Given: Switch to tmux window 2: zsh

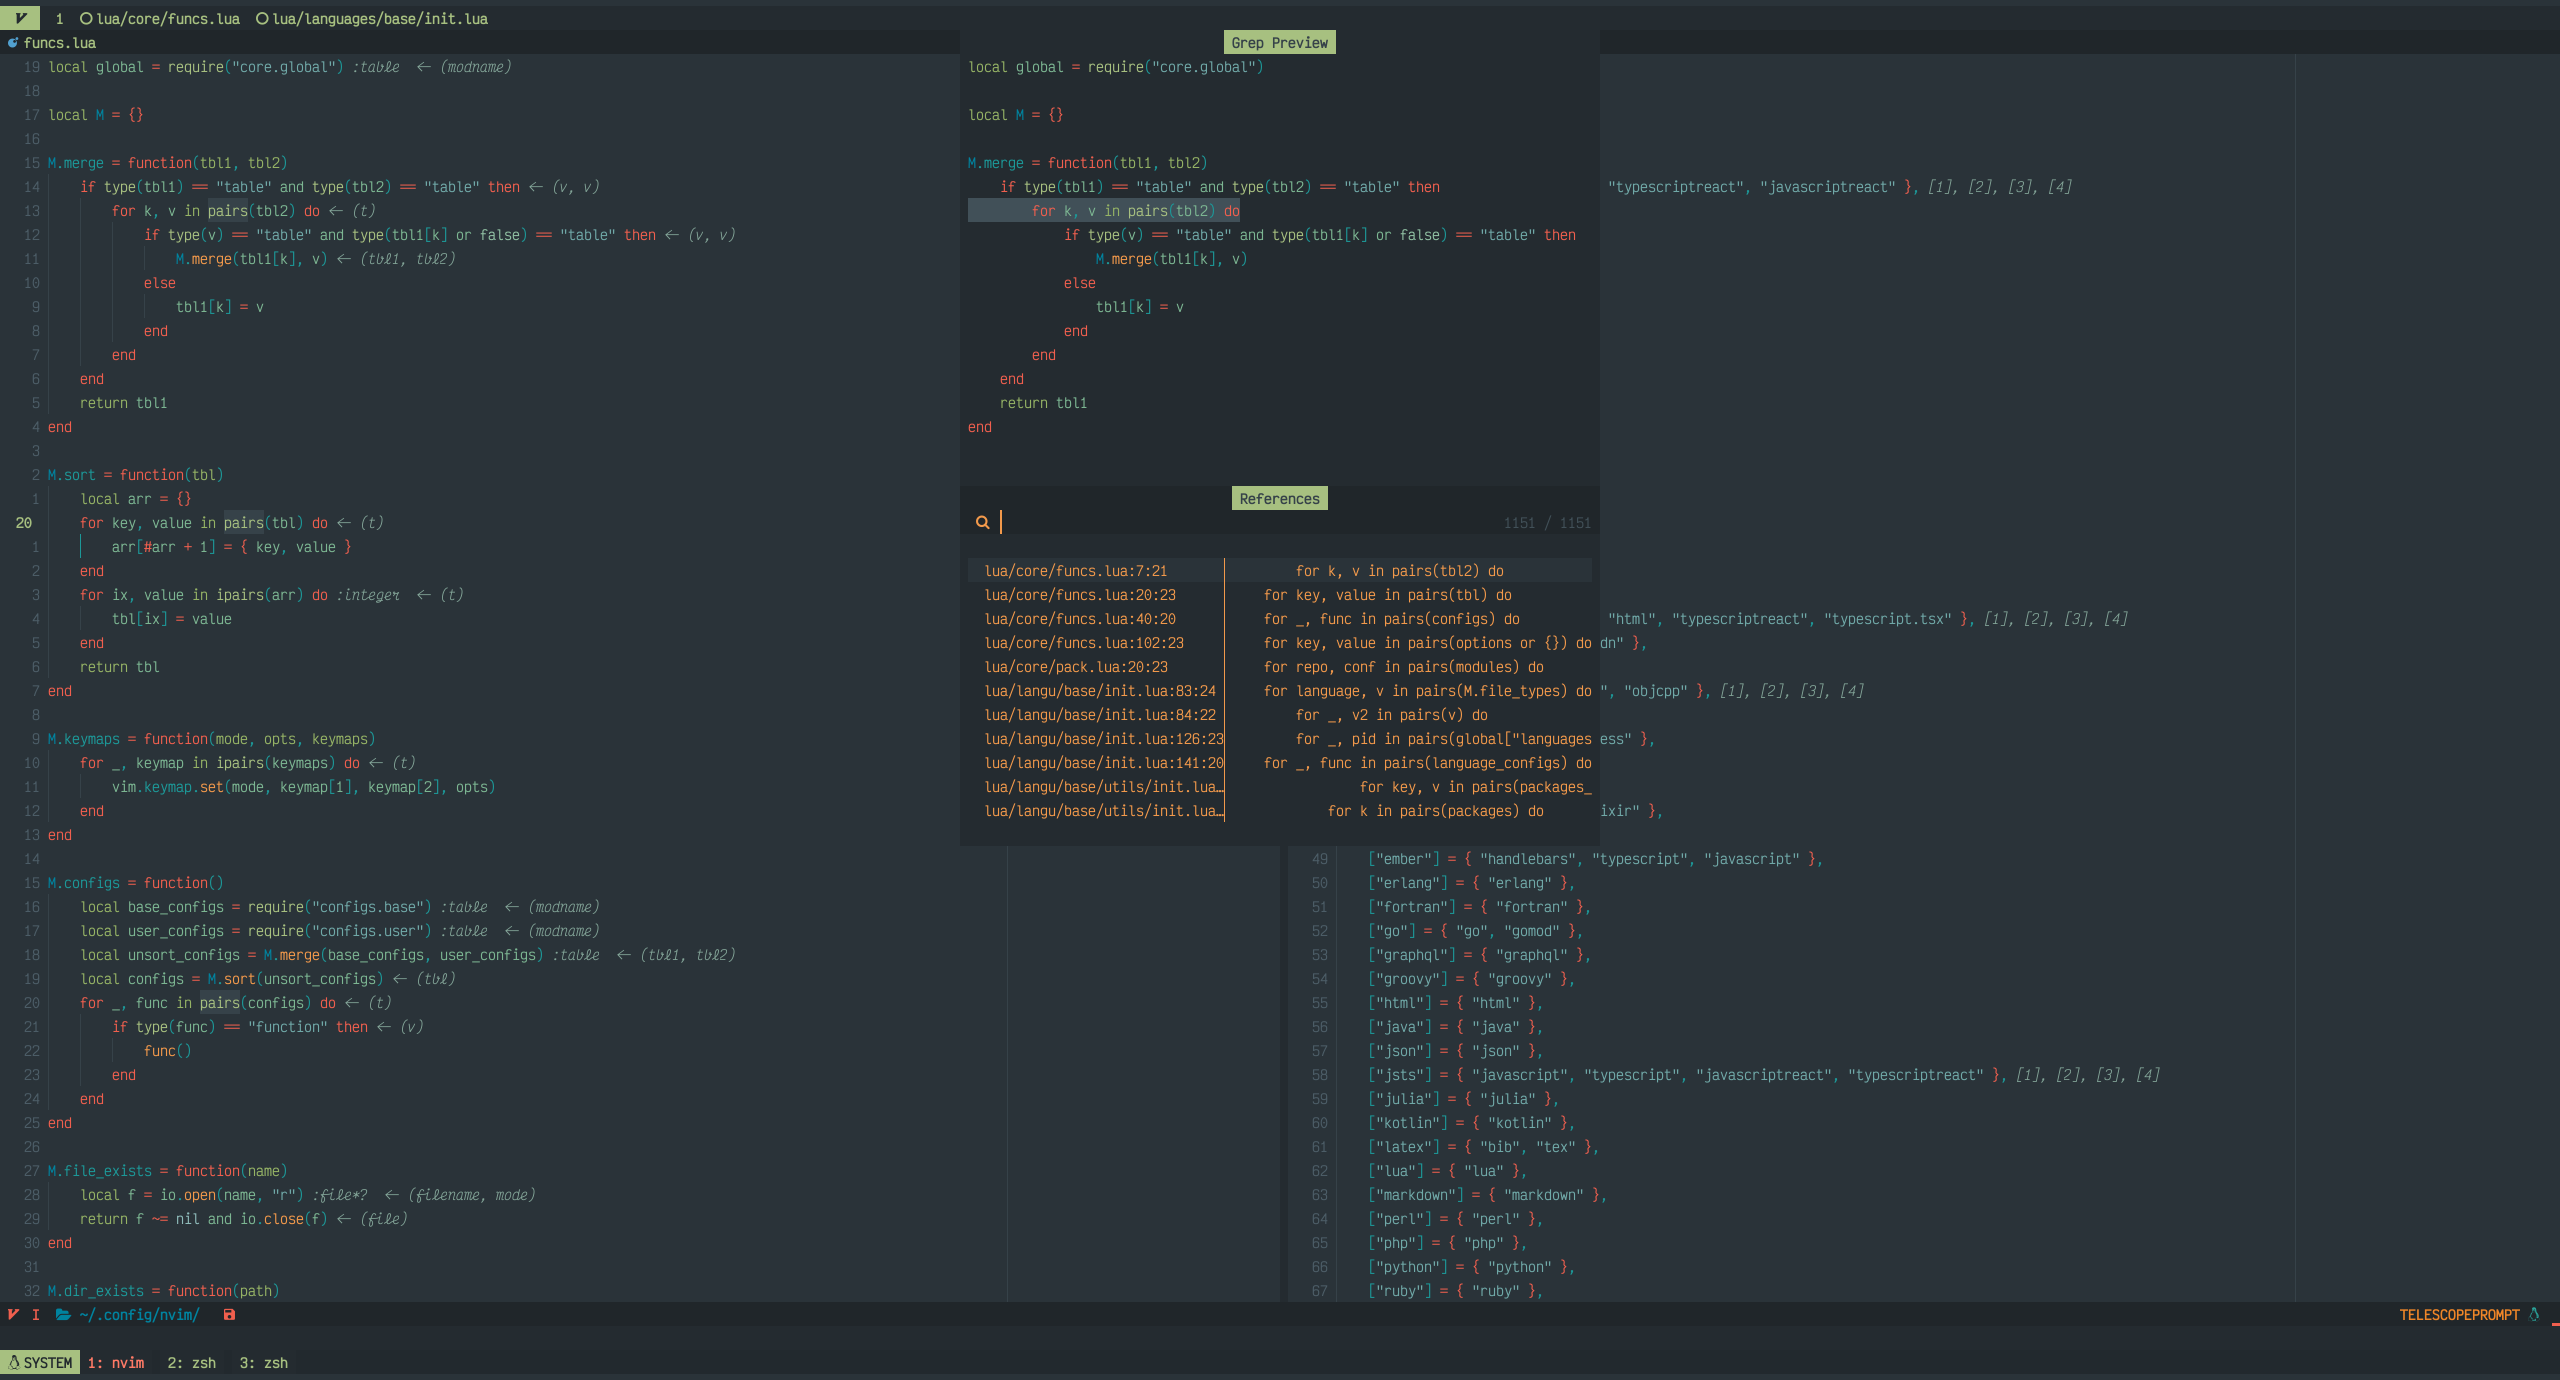Looking at the screenshot, I should (x=191, y=1363).
